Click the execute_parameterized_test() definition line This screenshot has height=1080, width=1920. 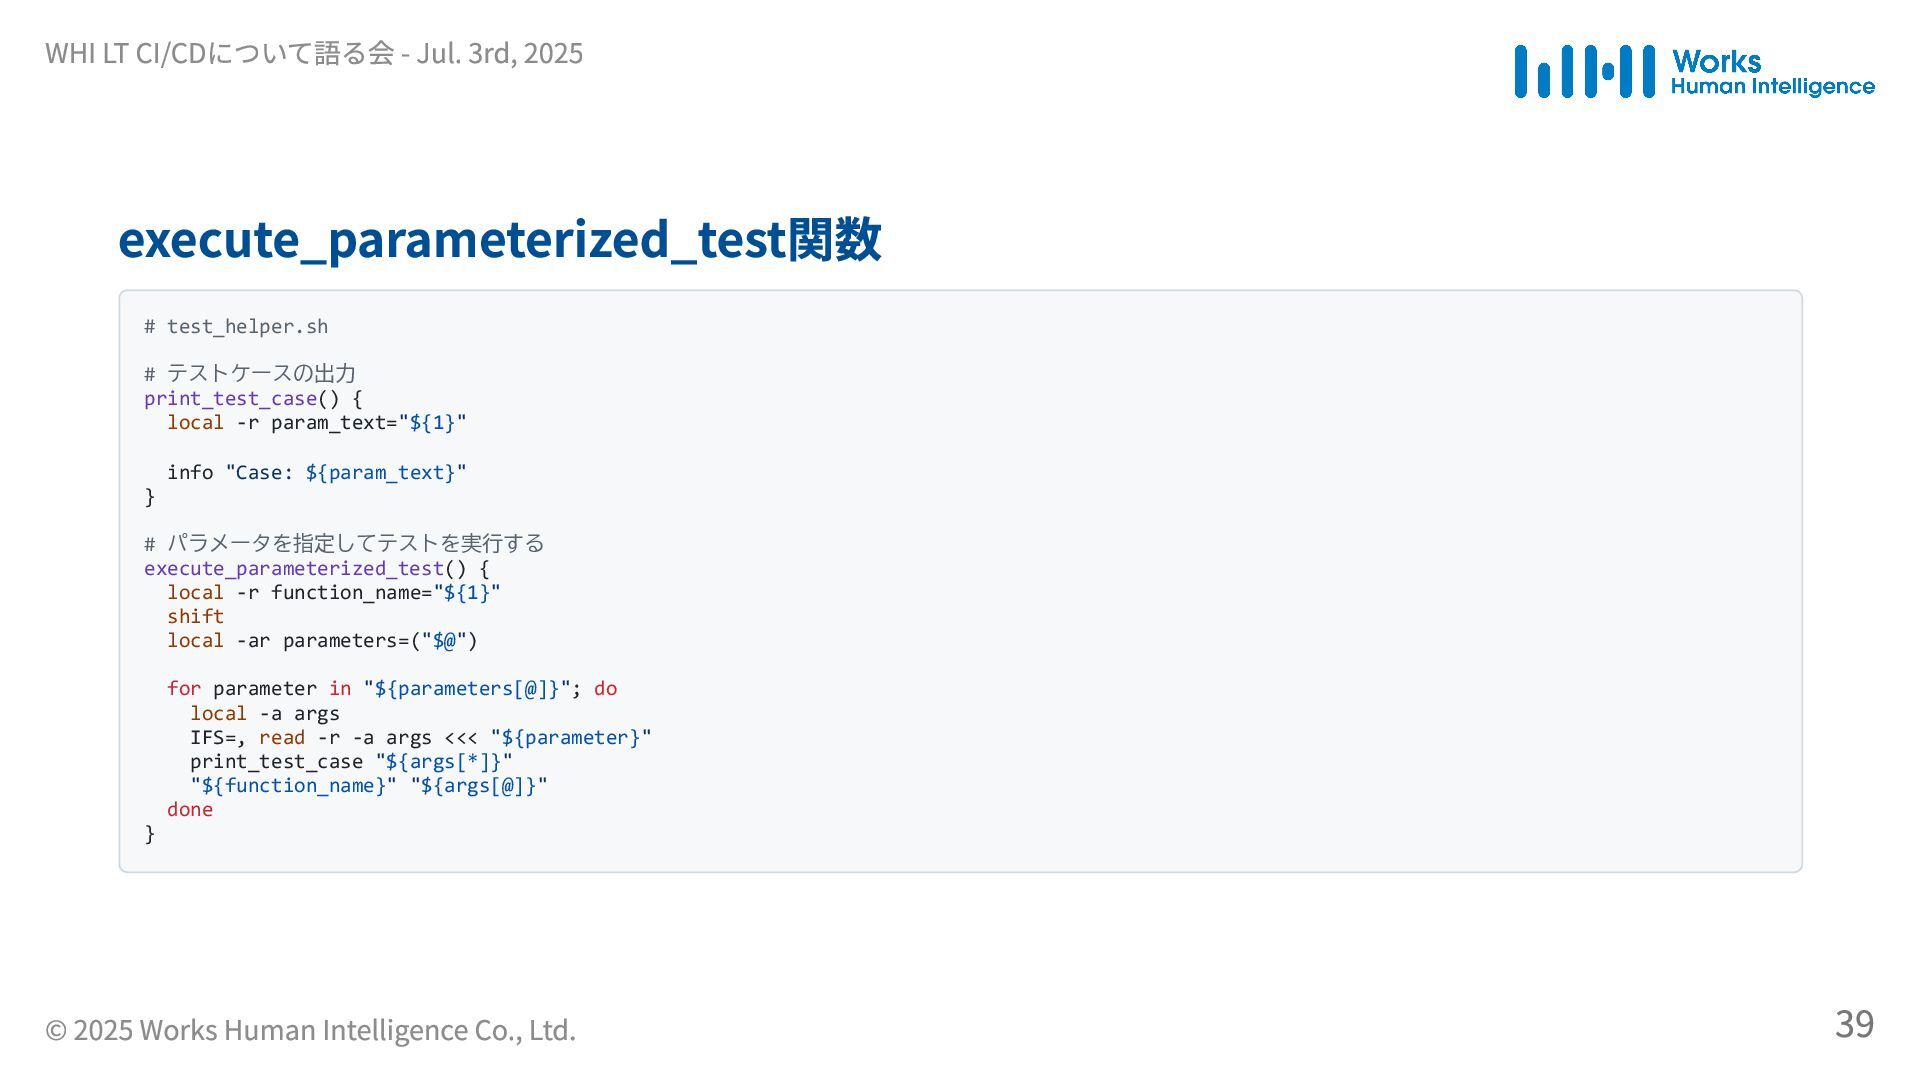(317, 569)
